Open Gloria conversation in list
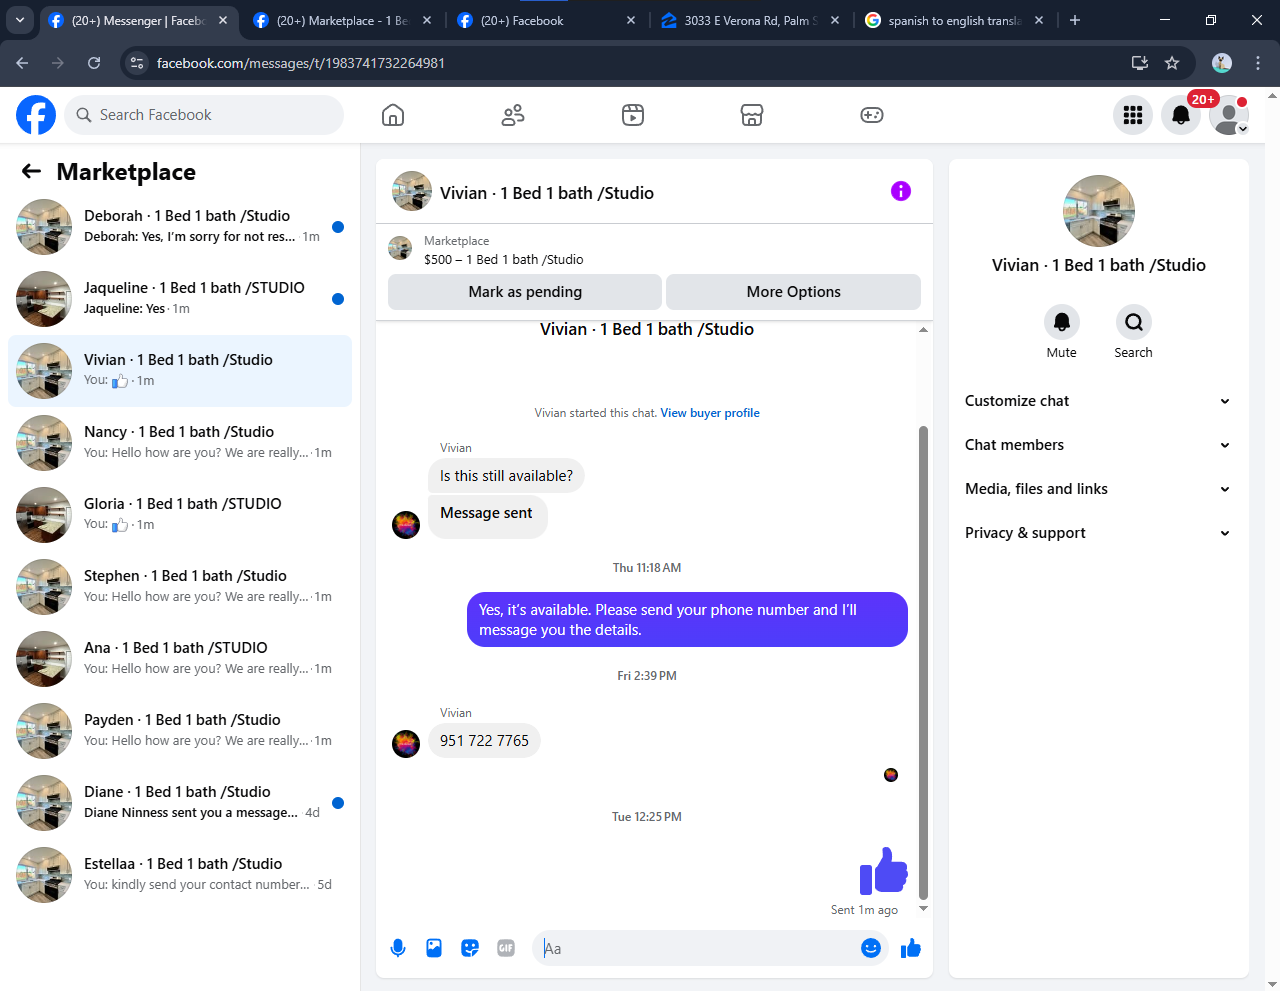 [180, 515]
